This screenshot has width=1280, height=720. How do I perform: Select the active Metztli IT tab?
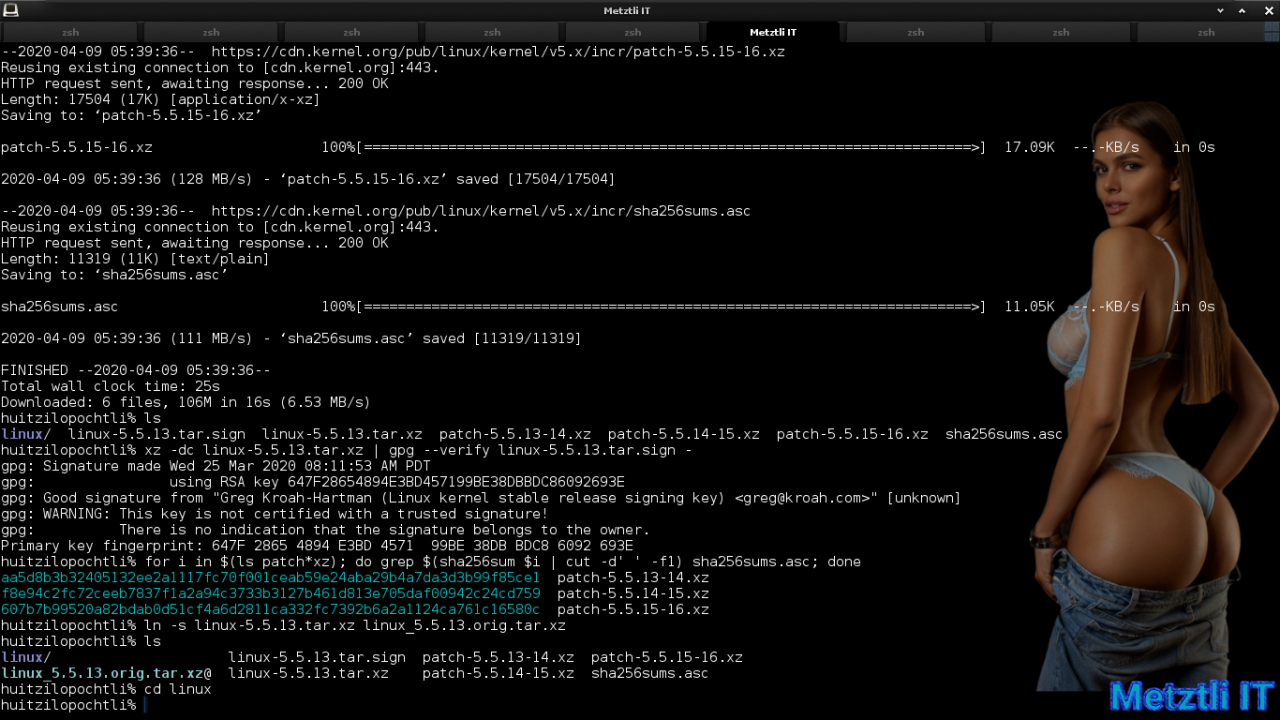click(x=773, y=32)
